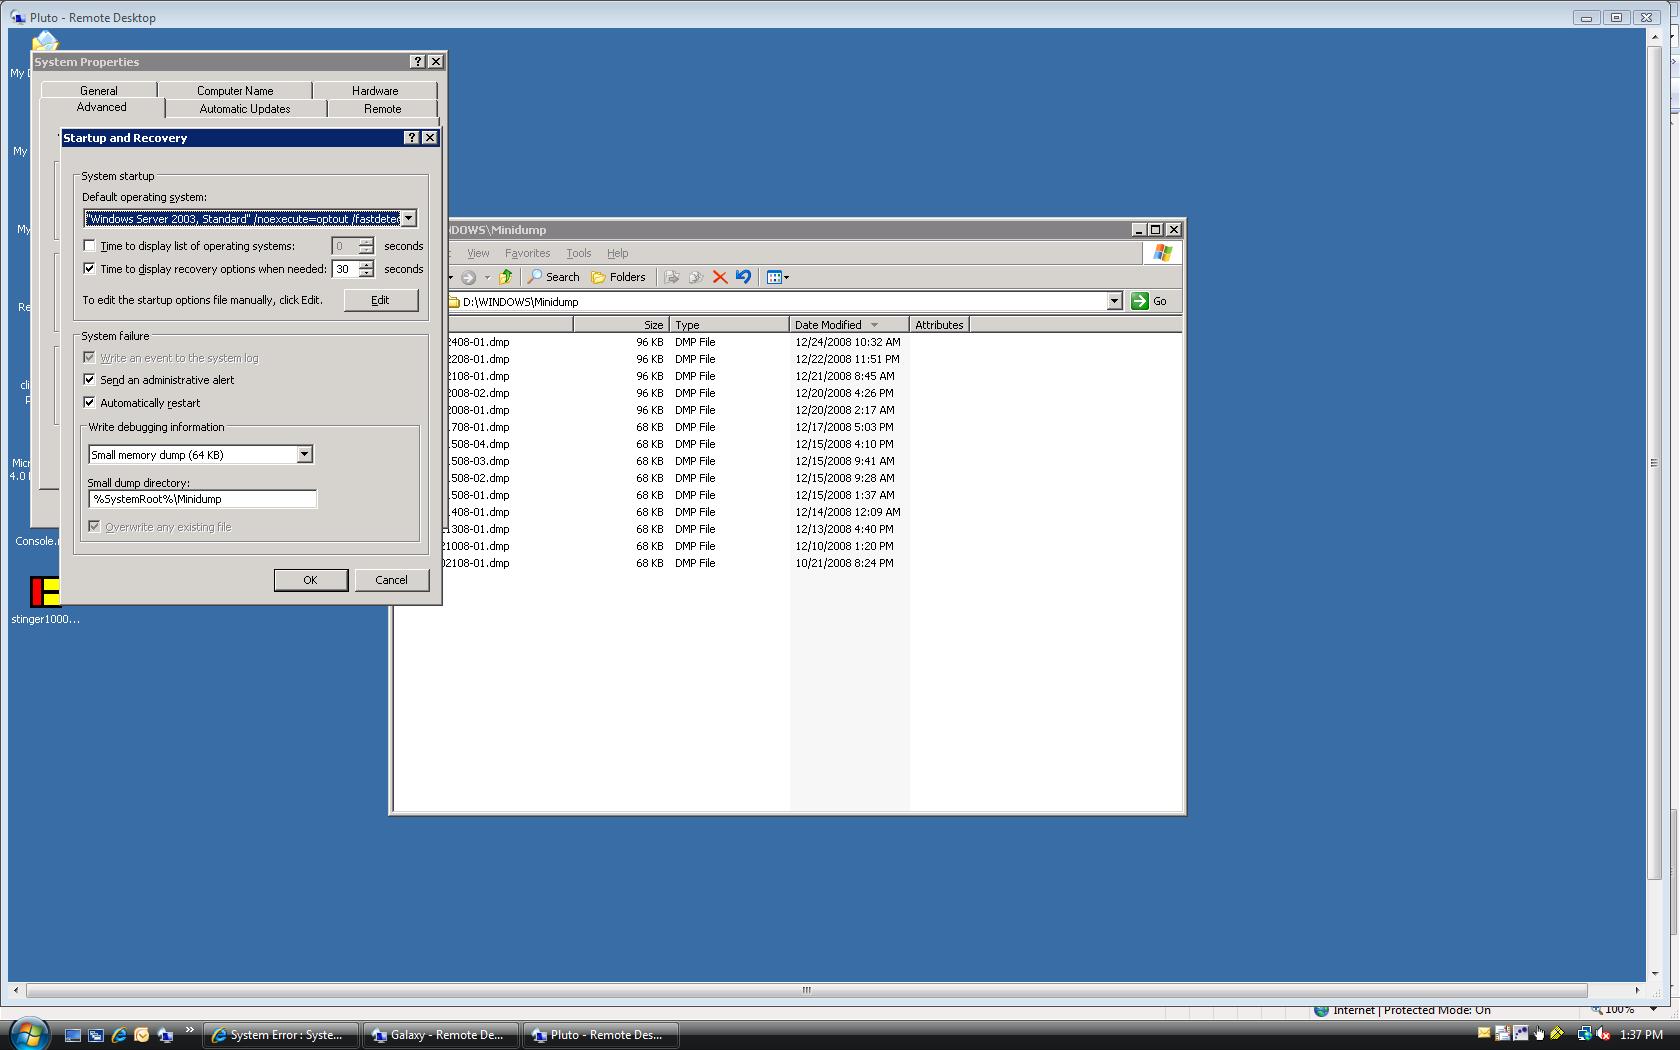Image resolution: width=1680 pixels, height=1050 pixels.
Task: Open the Tools menu in Explorer
Action: pyautogui.click(x=579, y=253)
